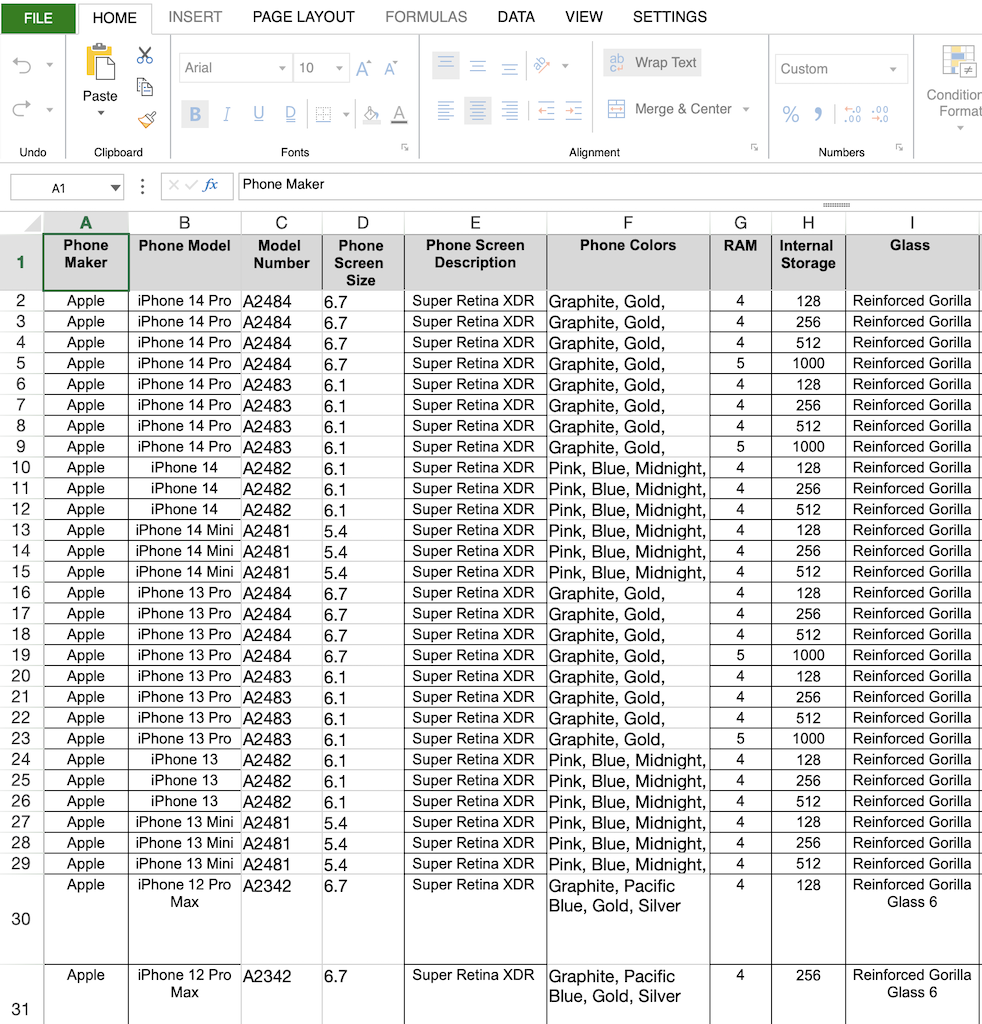982x1024 pixels.
Task: Click the Merge & Center button
Action: pos(670,109)
